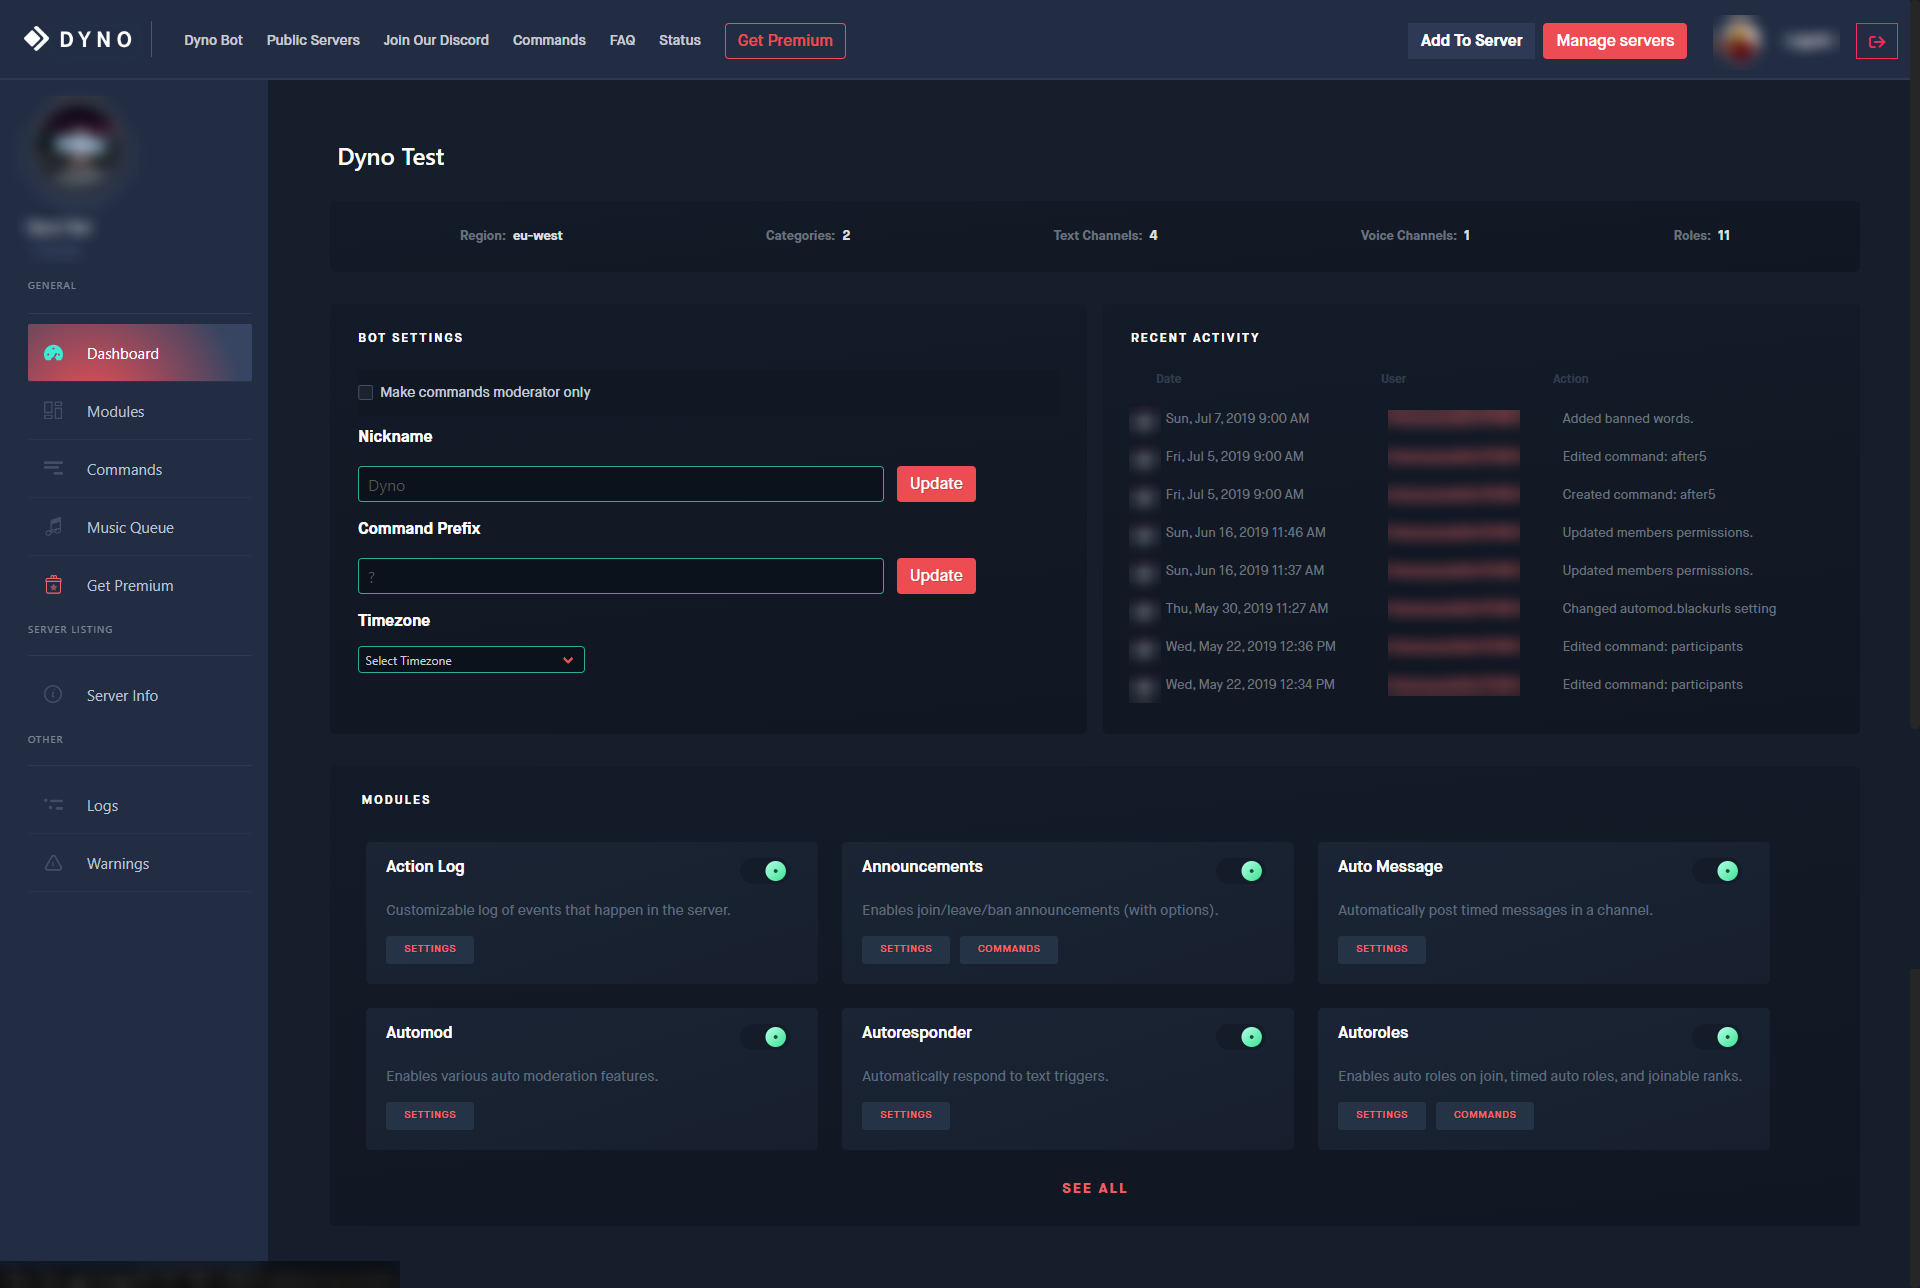Open the Music Queue sidebar icon

53,527
